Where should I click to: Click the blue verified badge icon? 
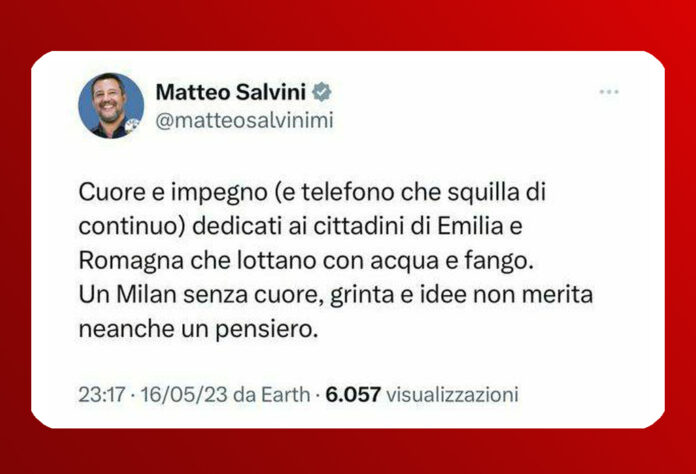point(321,92)
